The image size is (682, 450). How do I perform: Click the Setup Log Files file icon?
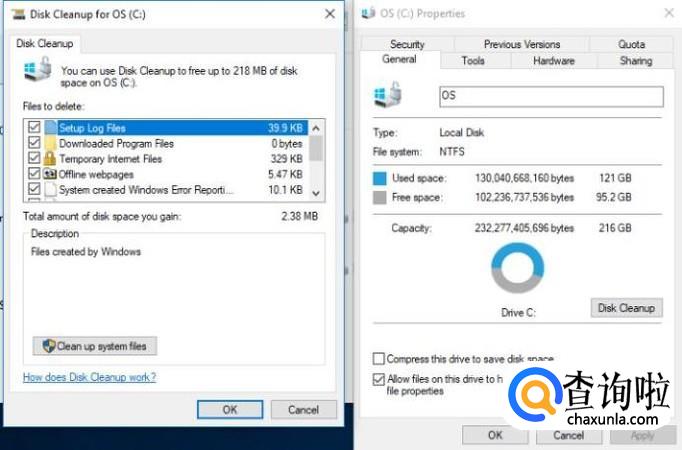[x=50, y=128]
